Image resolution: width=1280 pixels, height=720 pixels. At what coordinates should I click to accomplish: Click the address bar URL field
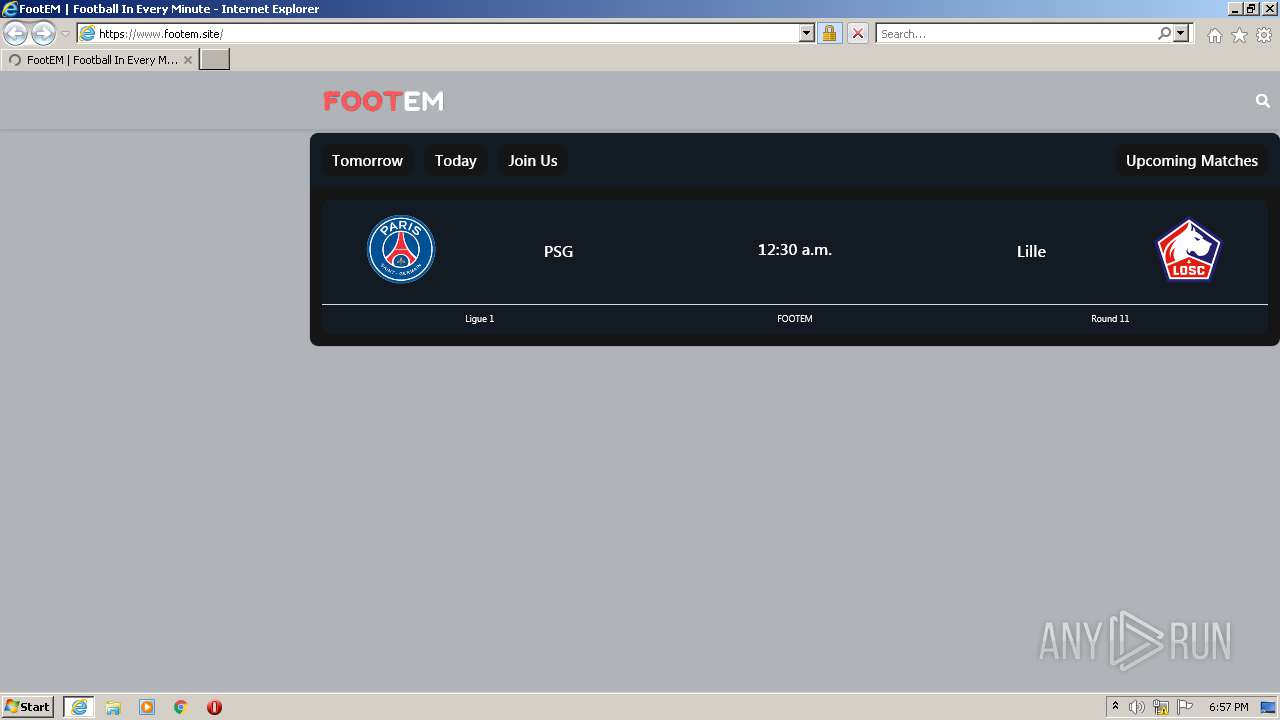448,34
